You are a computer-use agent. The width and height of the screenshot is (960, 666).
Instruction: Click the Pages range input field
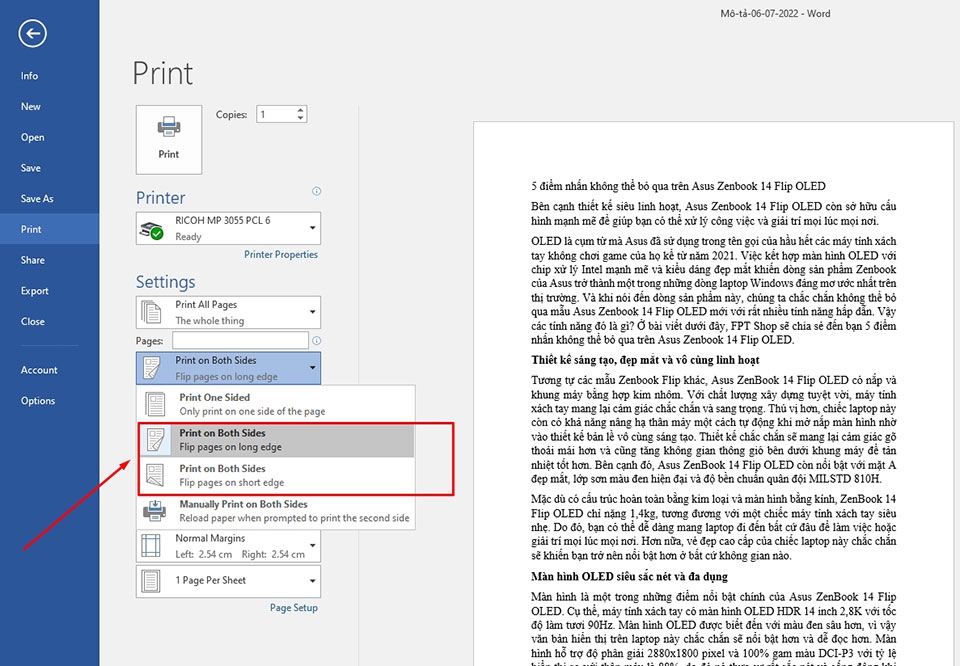click(241, 340)
